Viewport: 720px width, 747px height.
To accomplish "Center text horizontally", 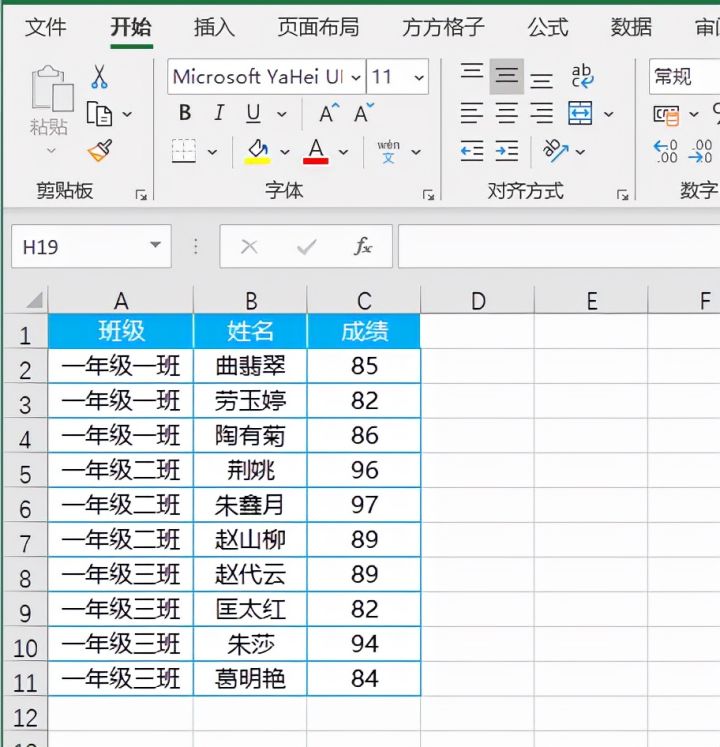I will (507, 113).
